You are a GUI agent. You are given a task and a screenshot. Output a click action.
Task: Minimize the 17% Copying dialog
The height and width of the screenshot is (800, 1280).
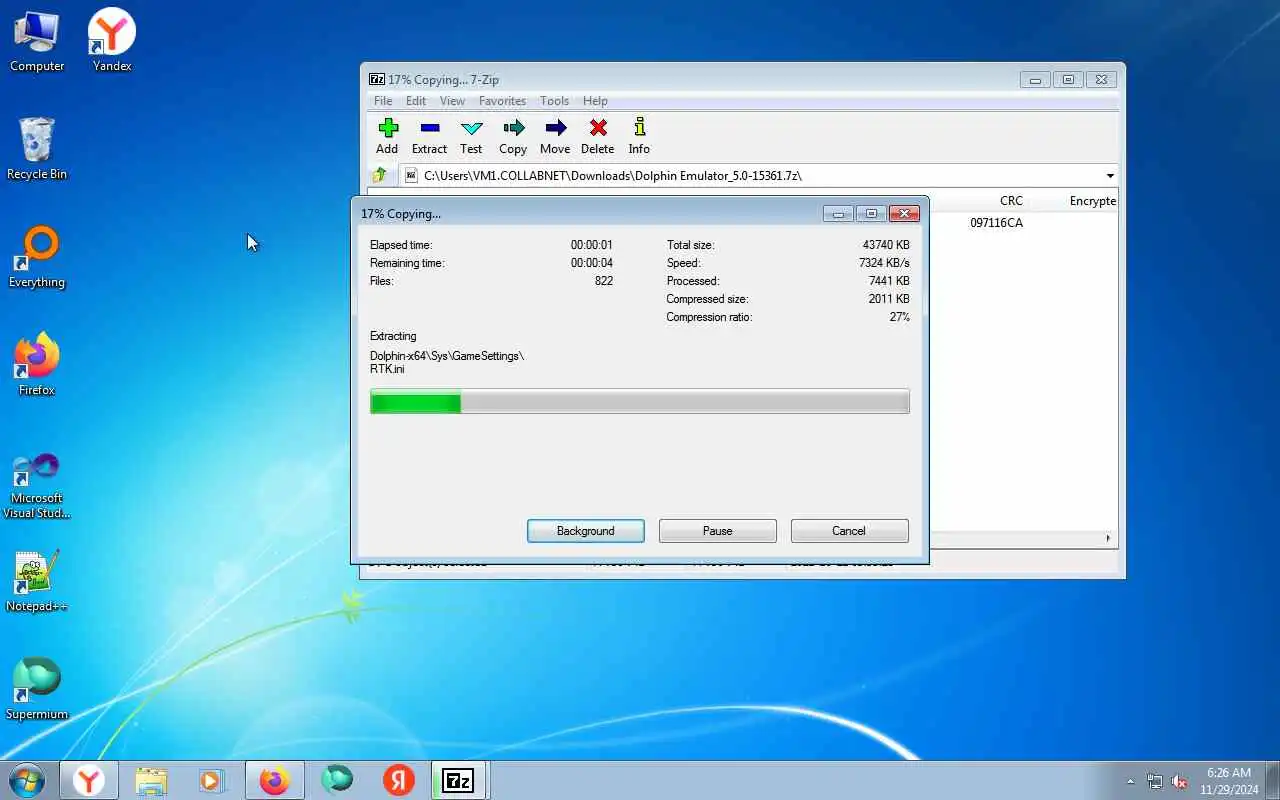pyautogui.click(x=838, y=213)
